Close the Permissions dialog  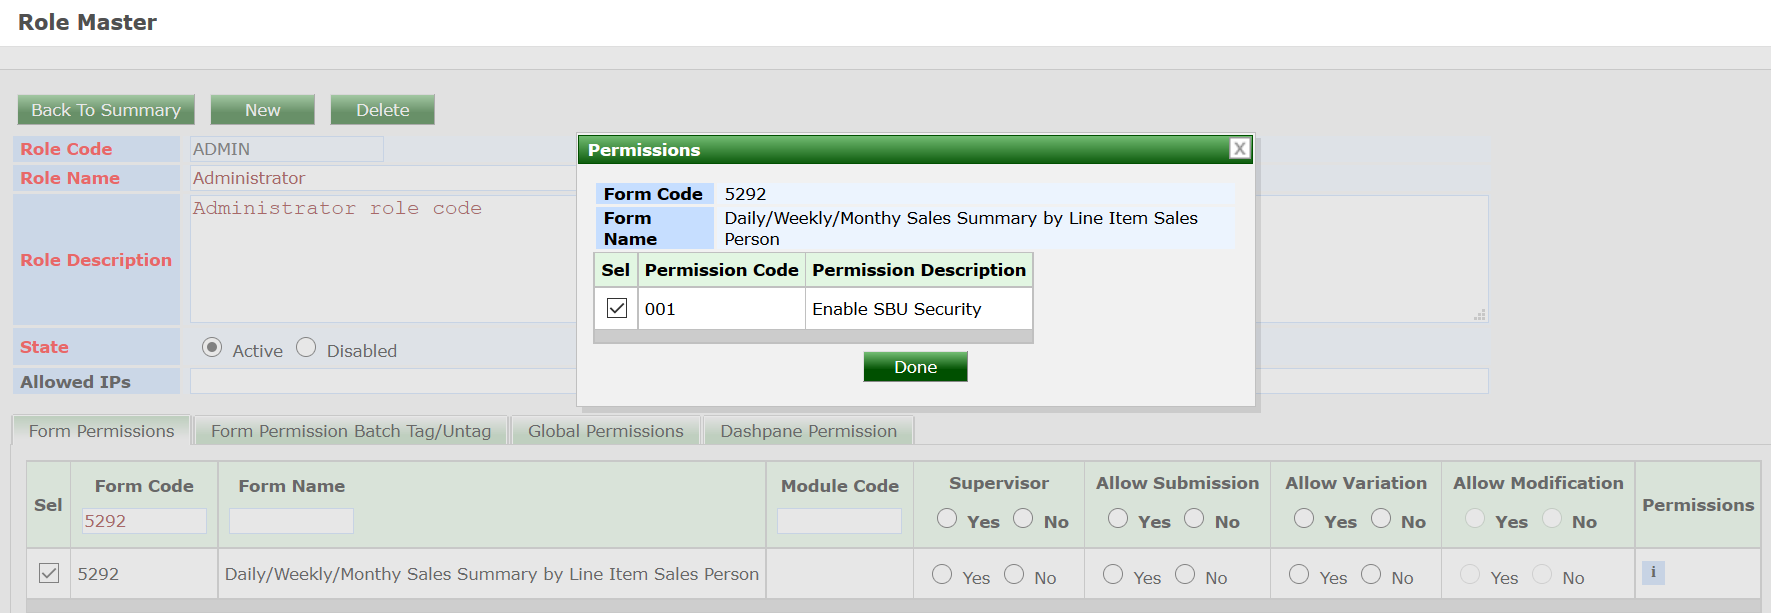click(1239, 149)
